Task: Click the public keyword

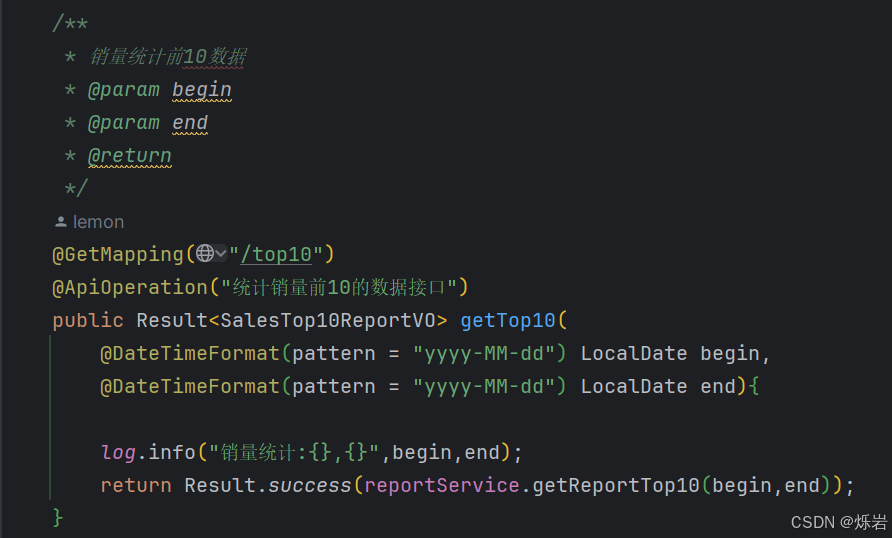Action: pos(88,320)
